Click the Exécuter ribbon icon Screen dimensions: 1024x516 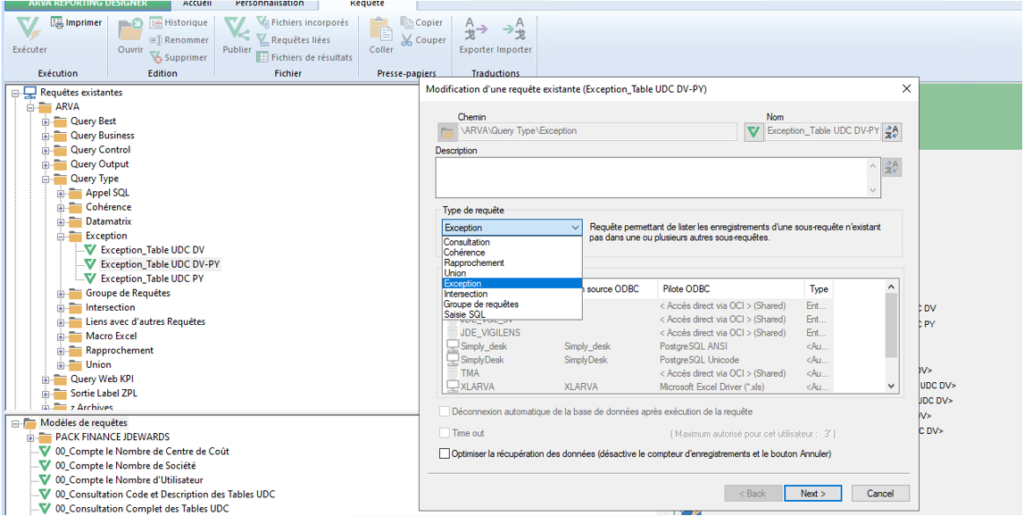click(28, 29)
